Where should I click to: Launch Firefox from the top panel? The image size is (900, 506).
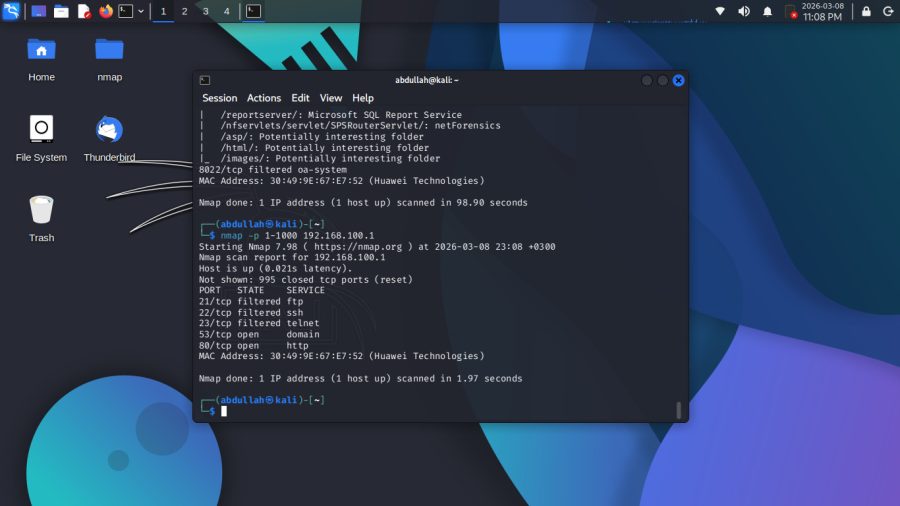[106, 11]
